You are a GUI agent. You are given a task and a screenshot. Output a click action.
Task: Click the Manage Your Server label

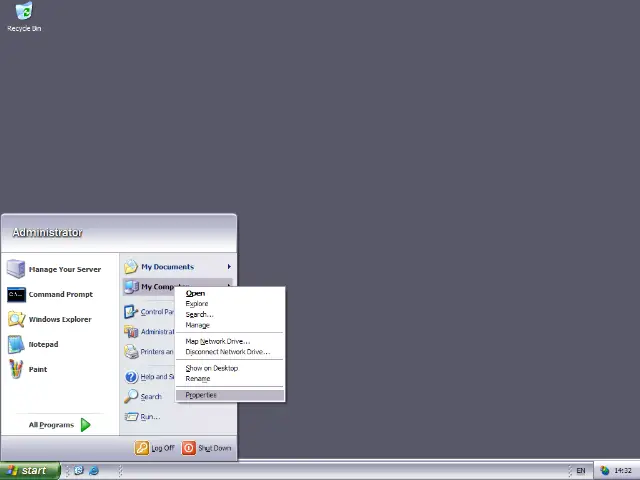[x=64, y=269]
